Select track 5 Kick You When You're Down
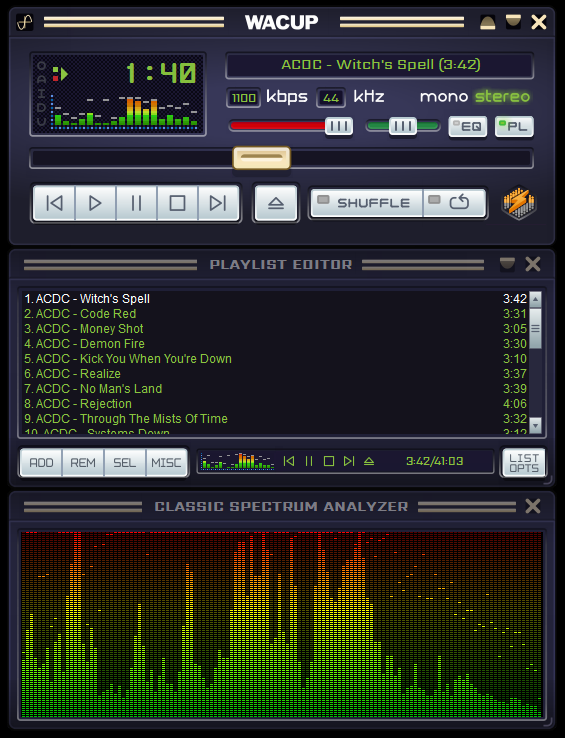The height and width of the screenshot is (738, 565). (x=275, y=359)
